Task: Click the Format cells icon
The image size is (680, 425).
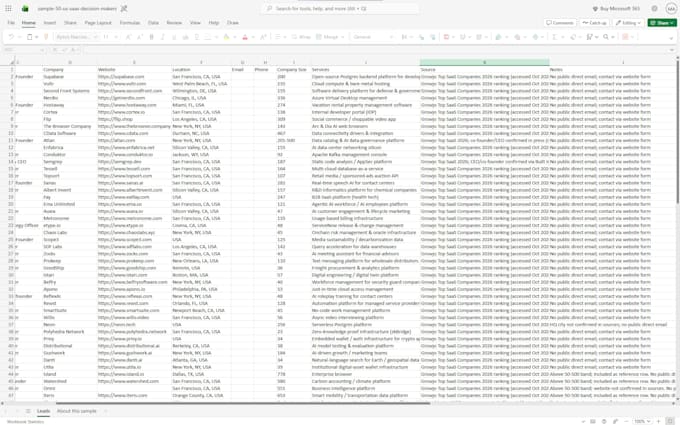Action: (536, 37)
